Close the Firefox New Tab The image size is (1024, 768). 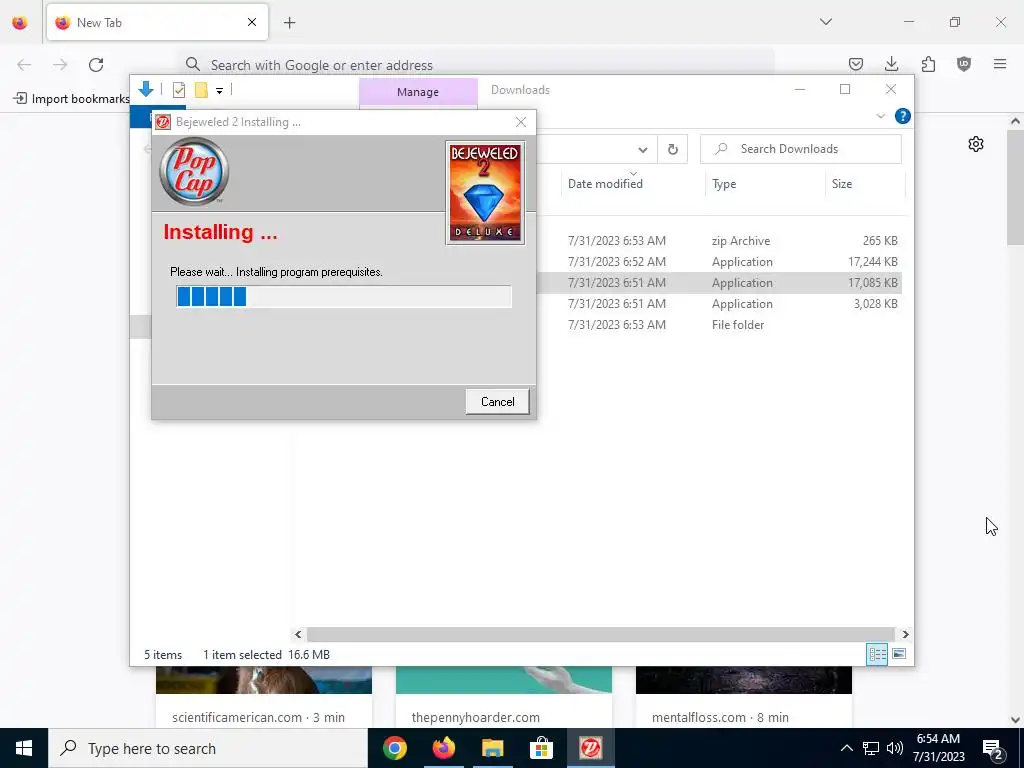click(251, 22)
